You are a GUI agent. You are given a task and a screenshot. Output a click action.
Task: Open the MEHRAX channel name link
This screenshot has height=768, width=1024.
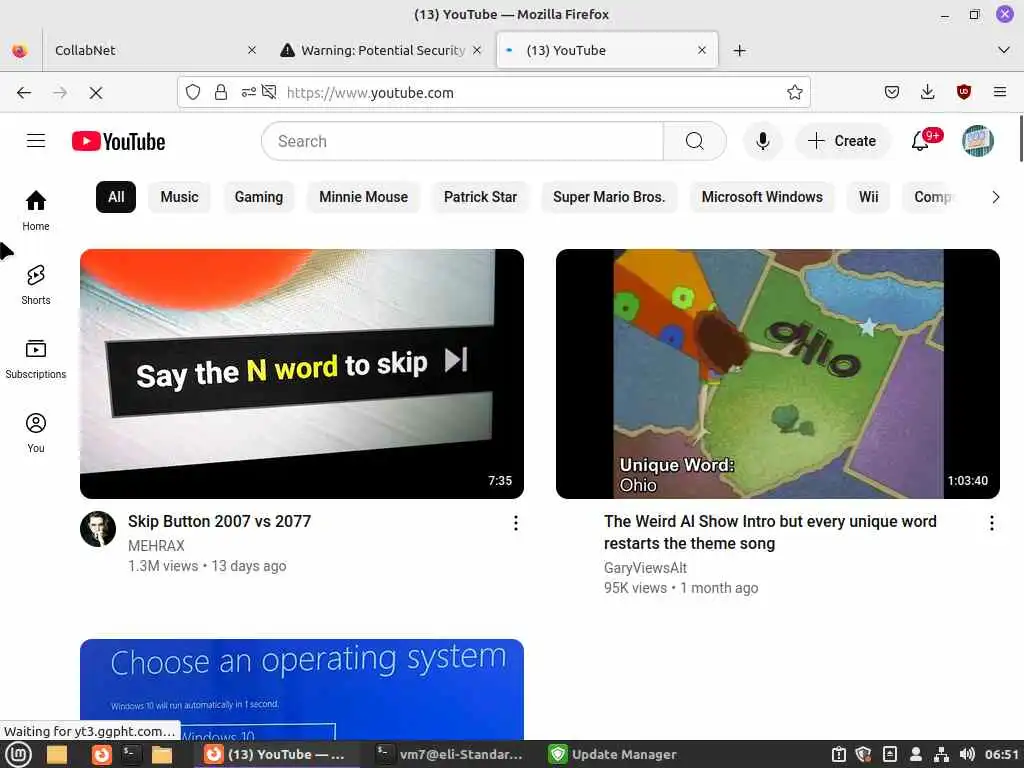[x=156, y=546]
